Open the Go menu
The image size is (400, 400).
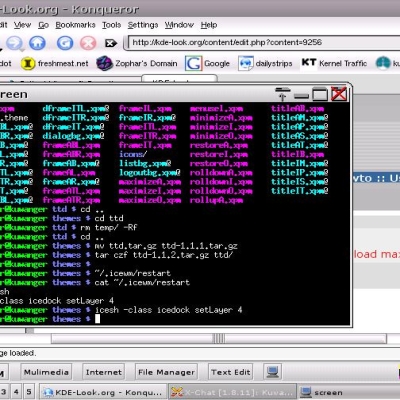[x=43, y=25]
